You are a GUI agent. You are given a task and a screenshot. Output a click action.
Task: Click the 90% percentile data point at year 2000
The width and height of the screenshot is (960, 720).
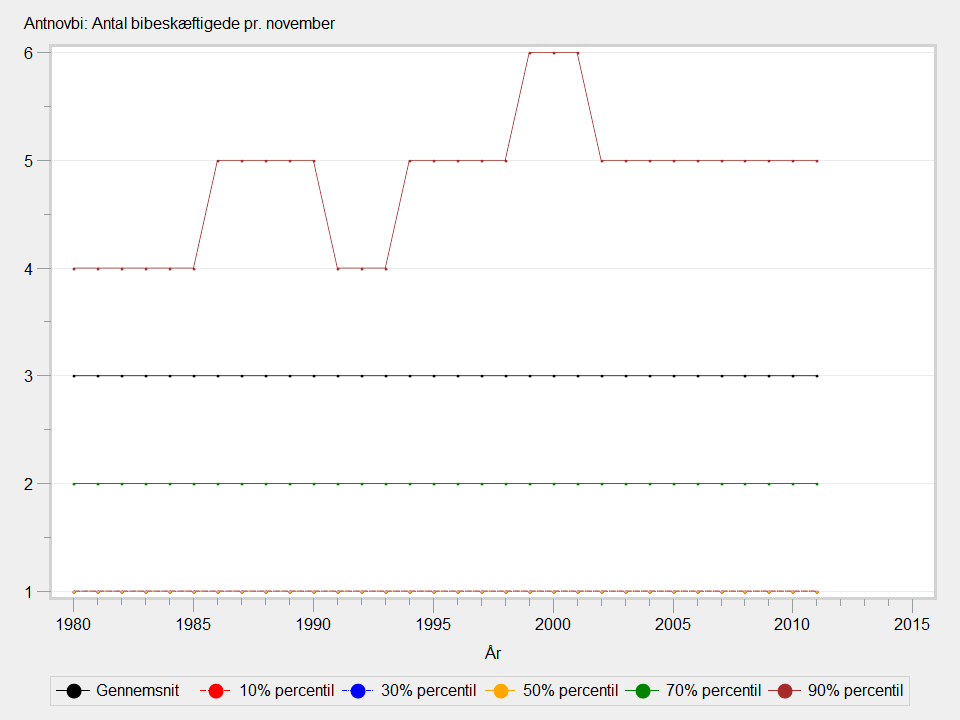click(x=553, y=53)
